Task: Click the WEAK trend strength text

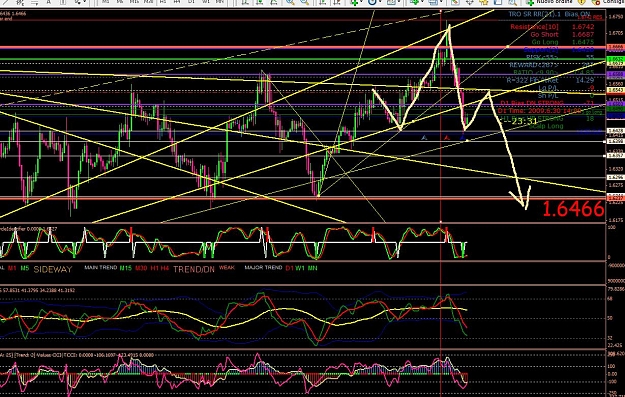Action: (227, 267)
